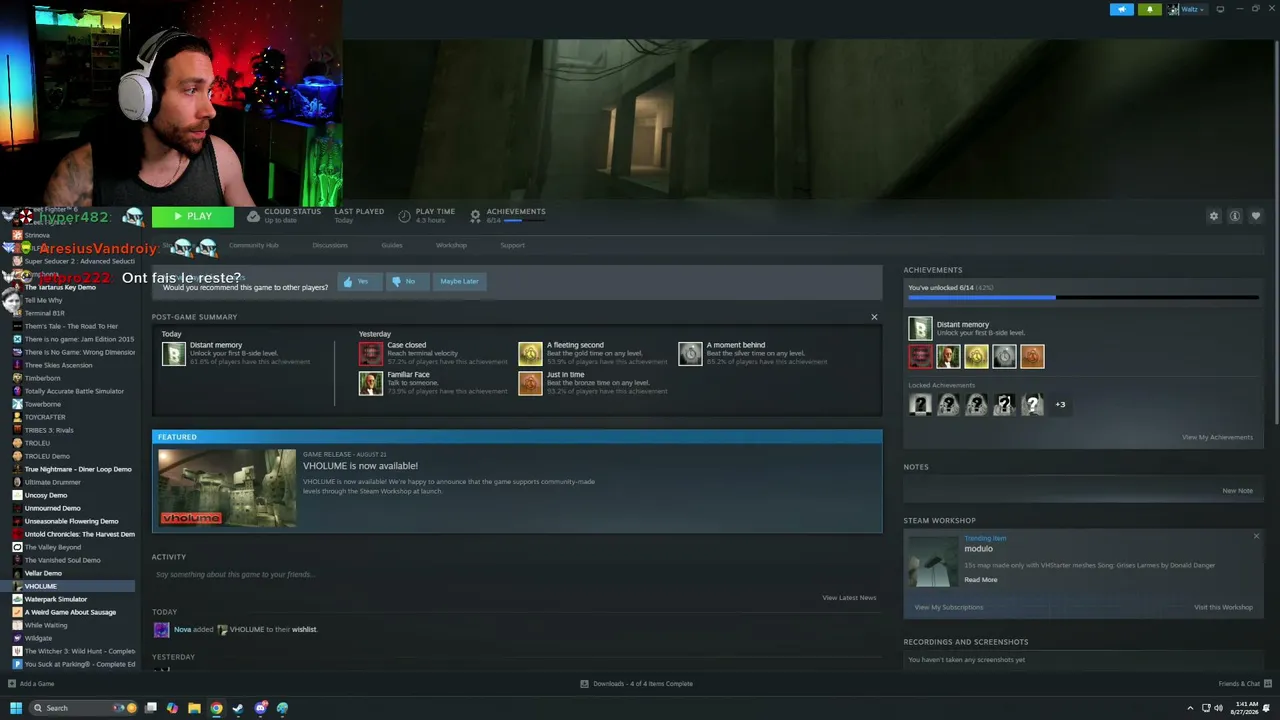Screen dimensions: 1280x720
Task: Open View My Achievements link
Action: click(1217, 437)
